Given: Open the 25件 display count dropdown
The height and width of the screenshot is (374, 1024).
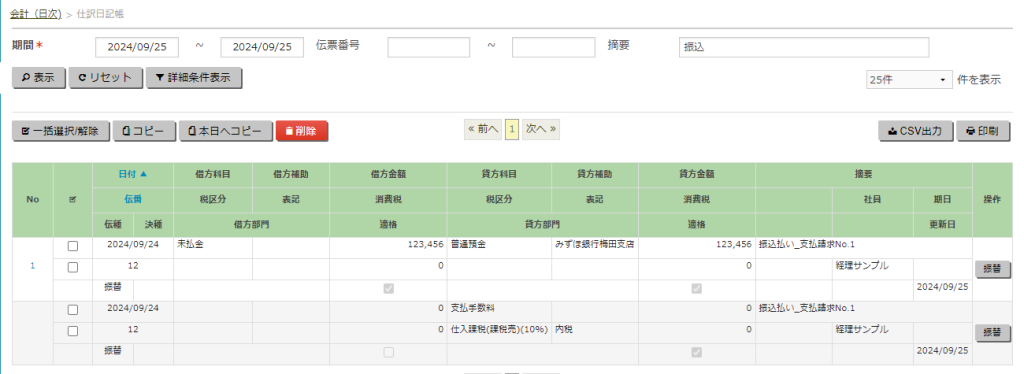Looking at the screenshot, I should point(909,80).
